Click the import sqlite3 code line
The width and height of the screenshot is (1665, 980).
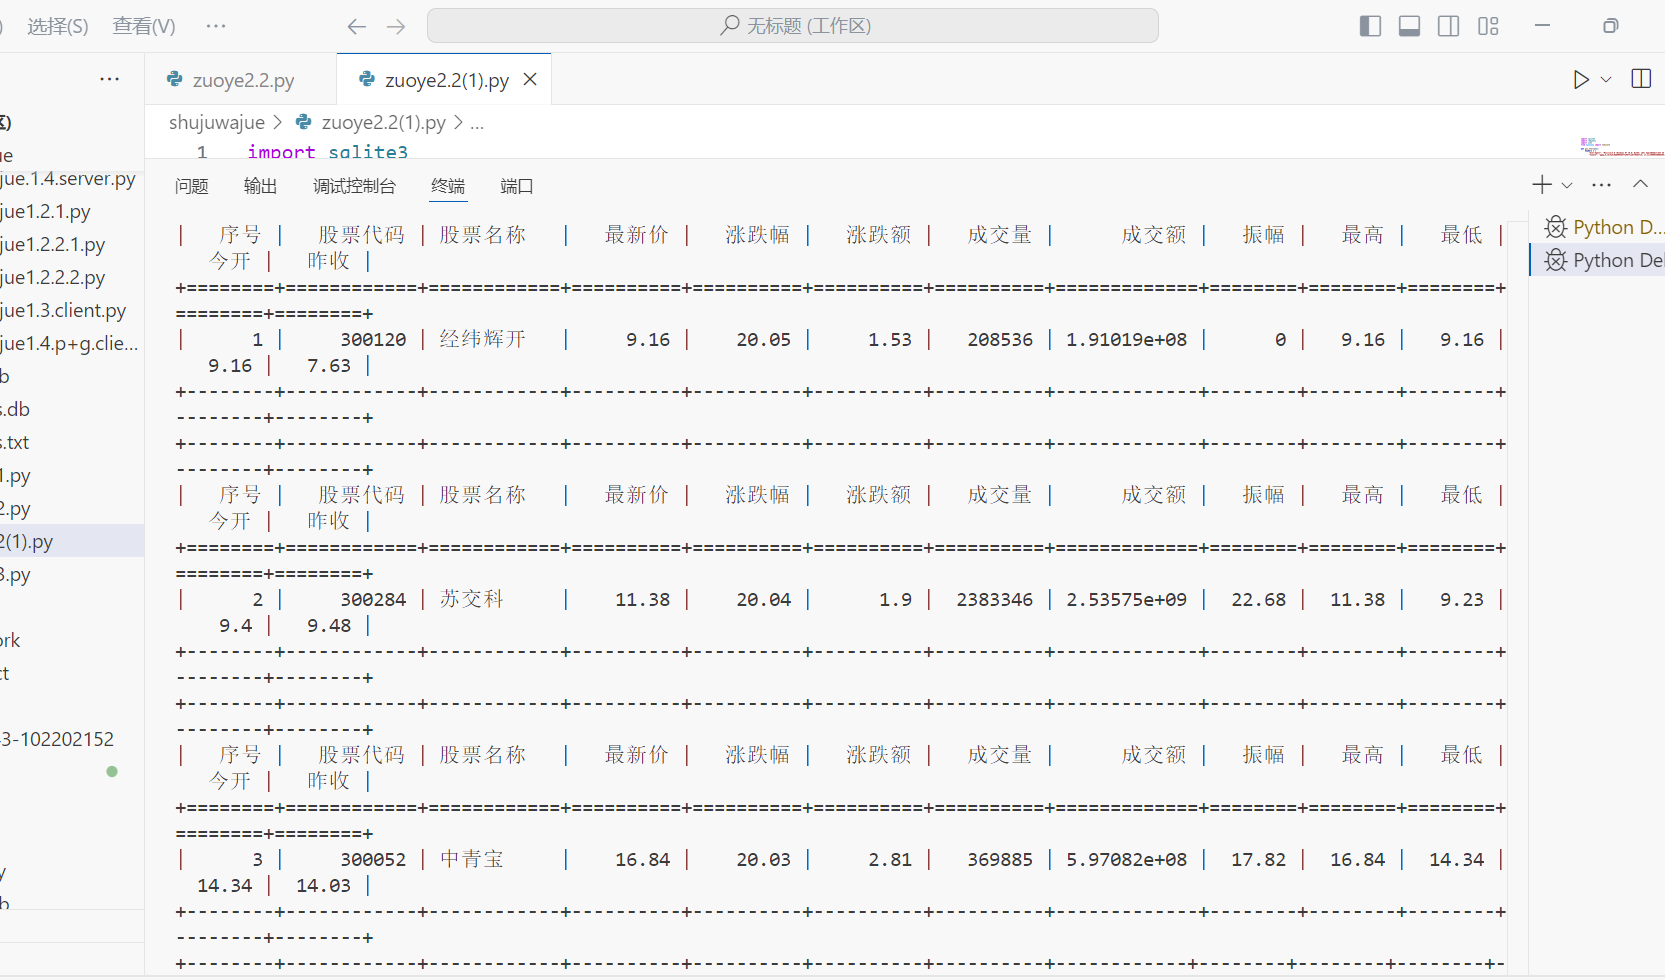(328, 152)
